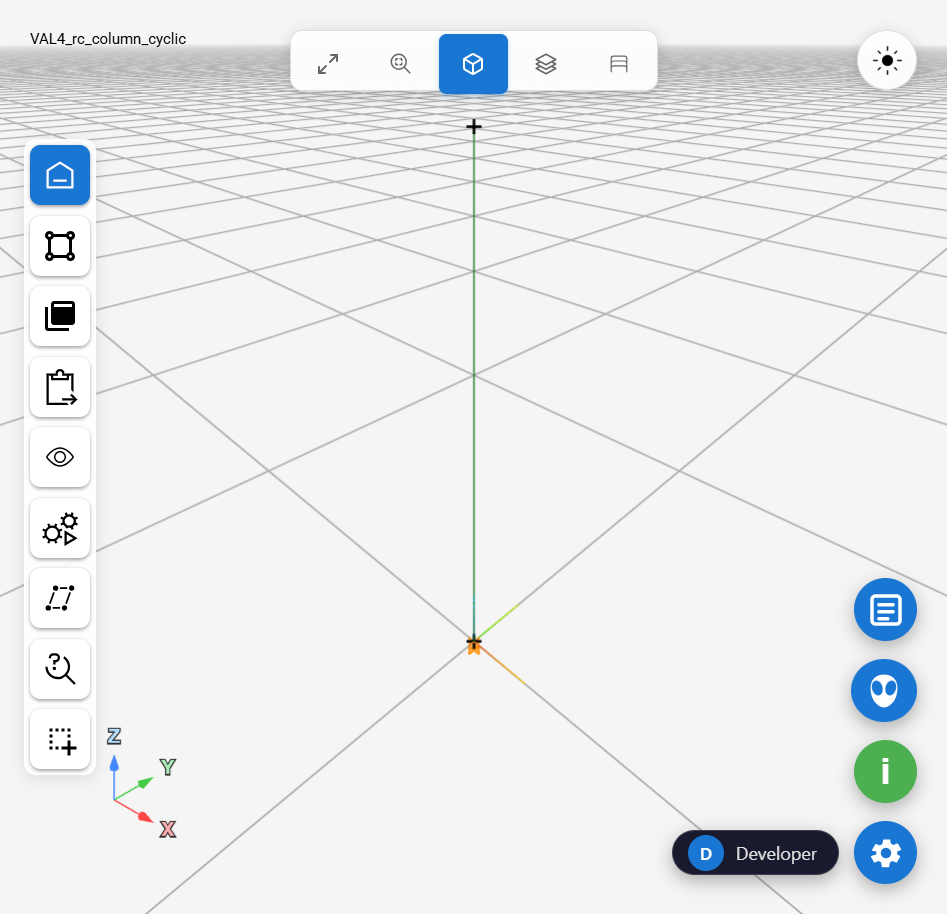Toggle the eye visibility icon
This screenshot has width=947, height=914.
point(60,457)
